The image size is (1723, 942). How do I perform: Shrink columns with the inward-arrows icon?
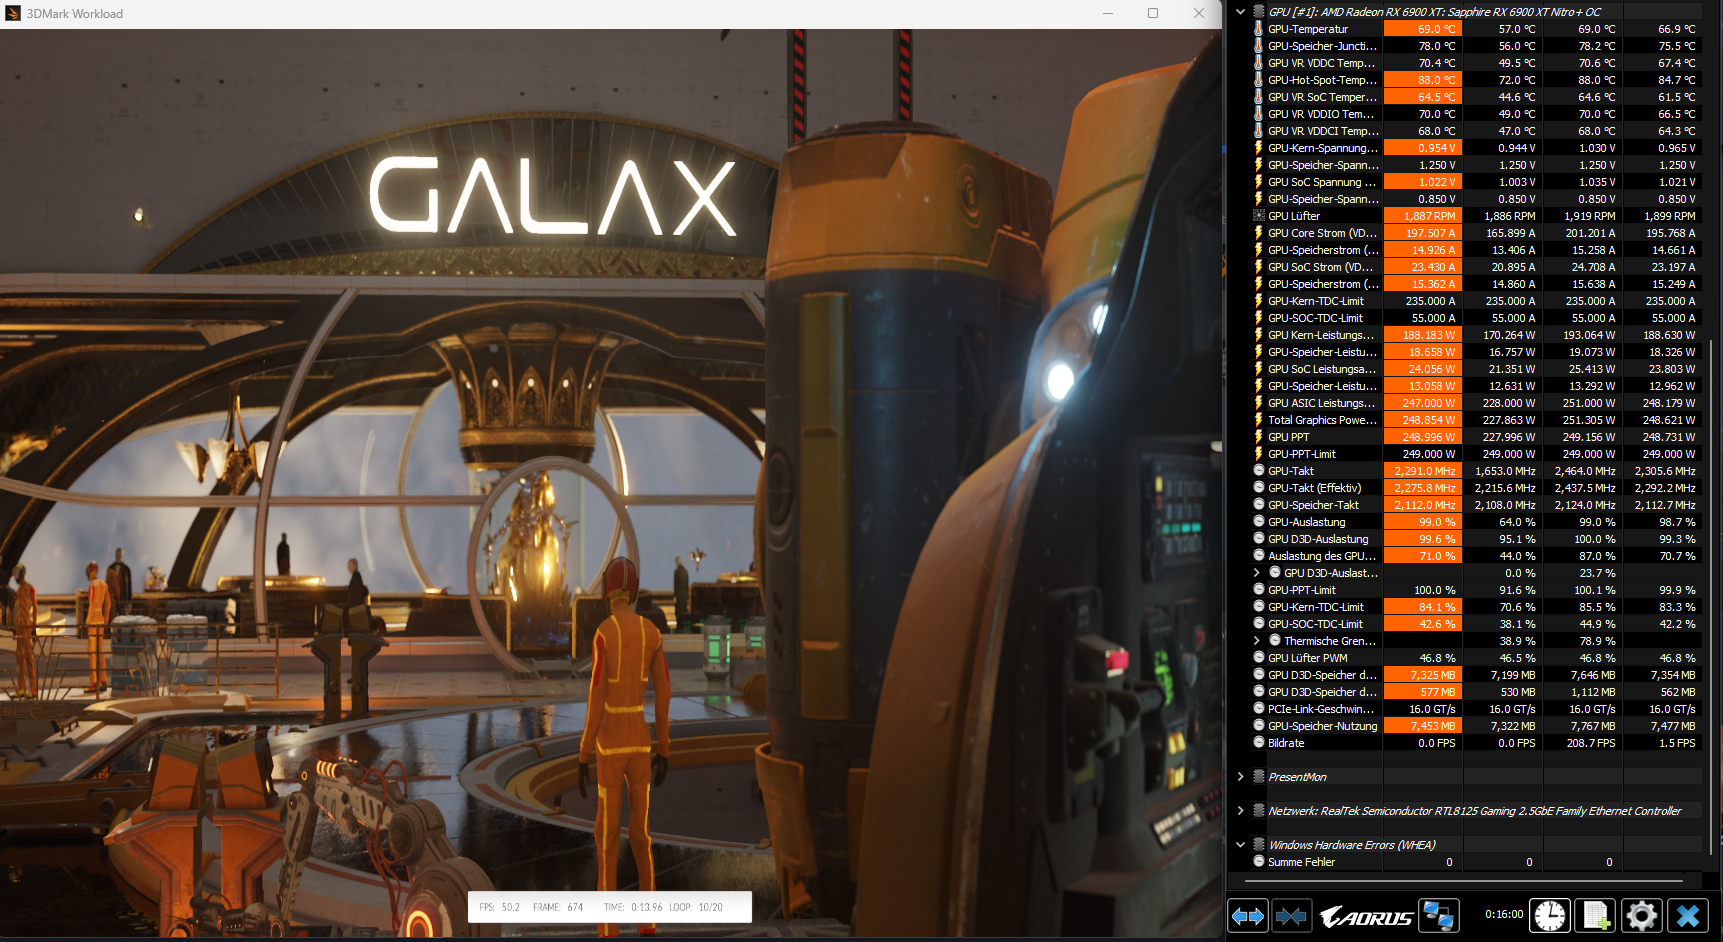(1291, 915)
